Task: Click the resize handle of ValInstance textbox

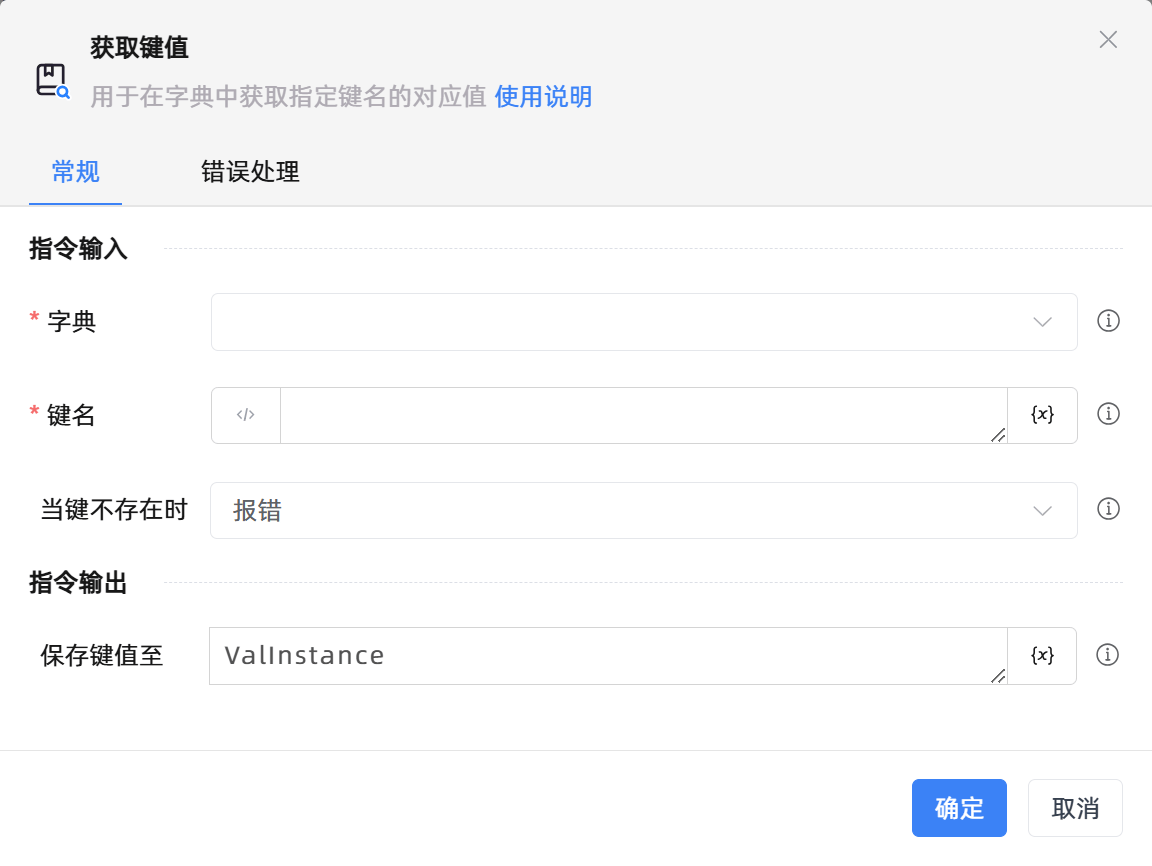Action: pos(997,676)
